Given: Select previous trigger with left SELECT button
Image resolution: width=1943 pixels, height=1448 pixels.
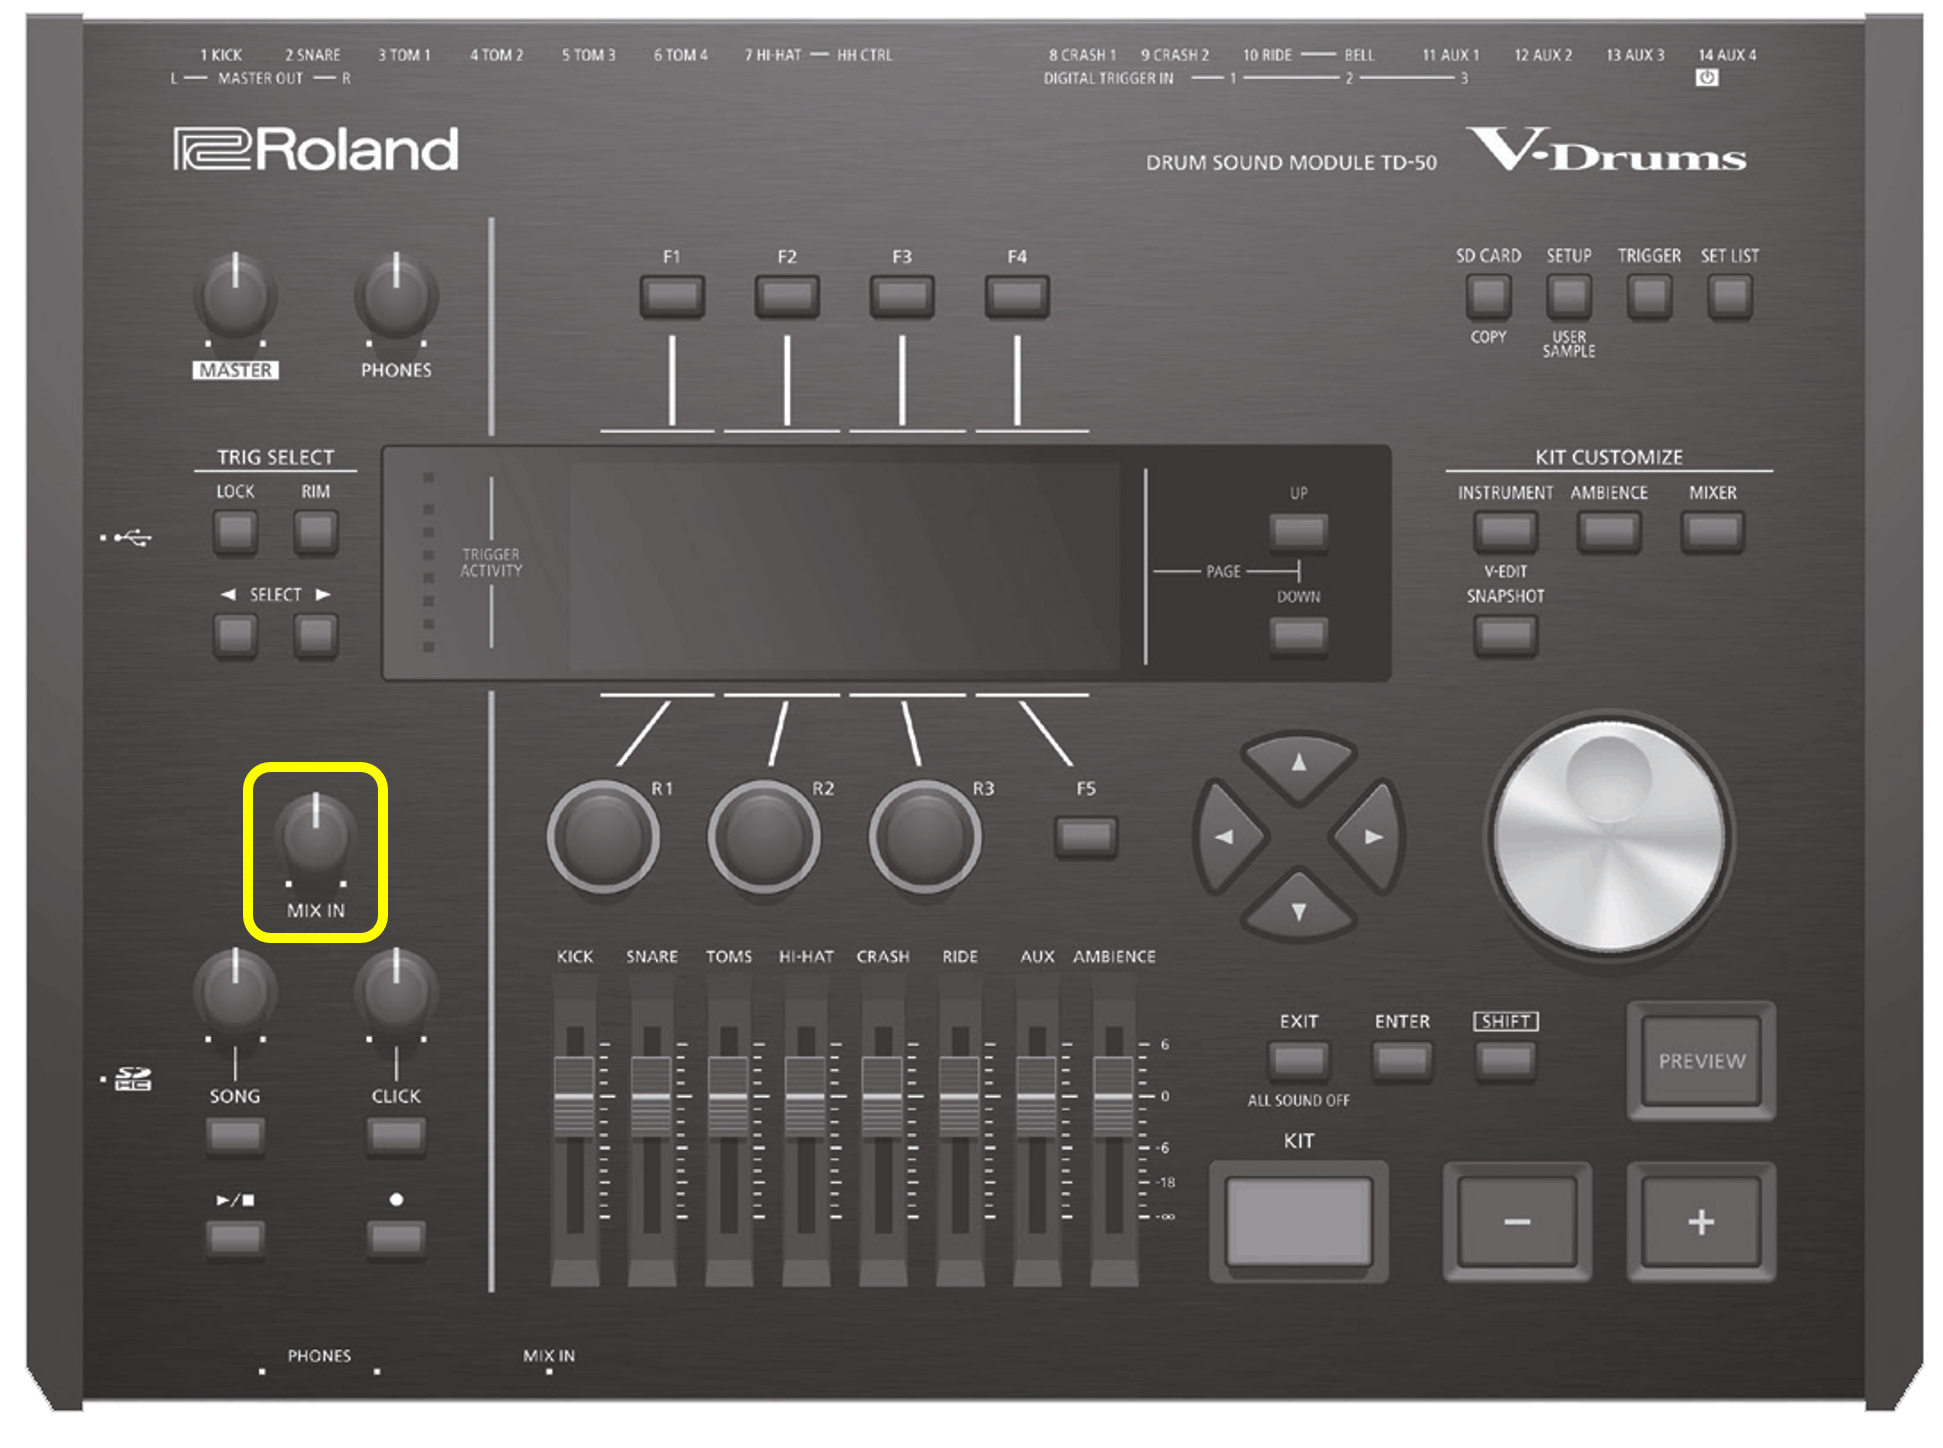Looking at the screenshot, I should (236, 636).
